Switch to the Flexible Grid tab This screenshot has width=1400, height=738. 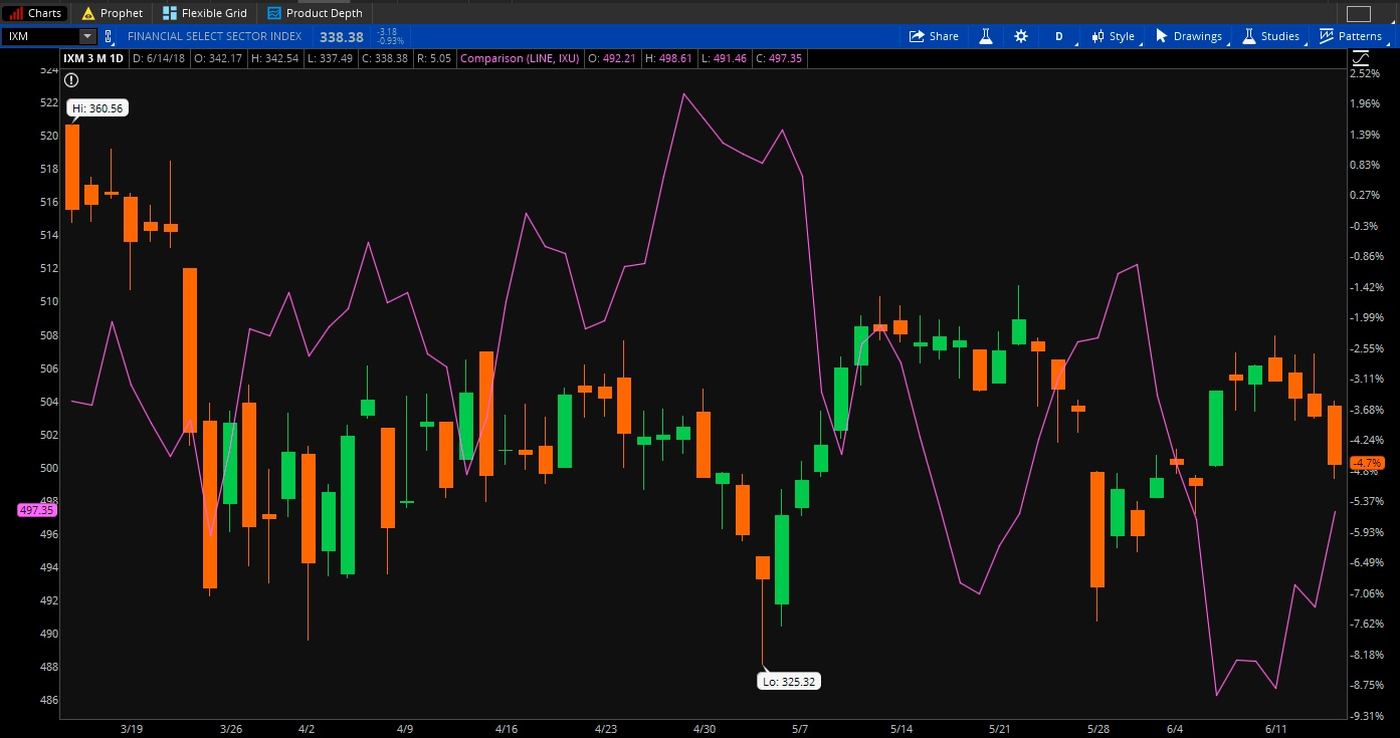click(x=205, y=13)
